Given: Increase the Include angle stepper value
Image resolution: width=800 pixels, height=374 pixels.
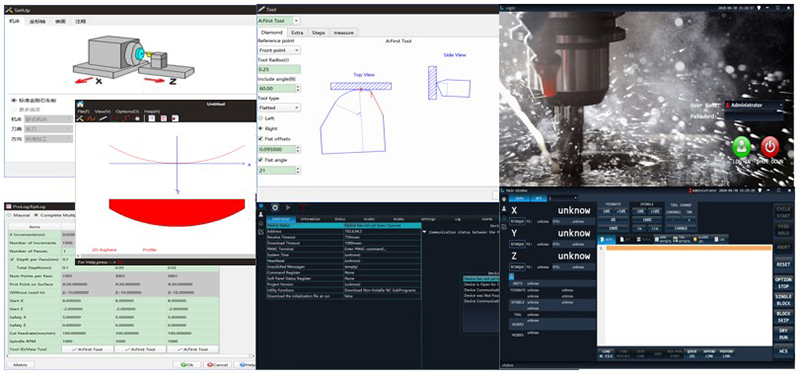Looking at the screenshot, I should [x=298, y=86].
